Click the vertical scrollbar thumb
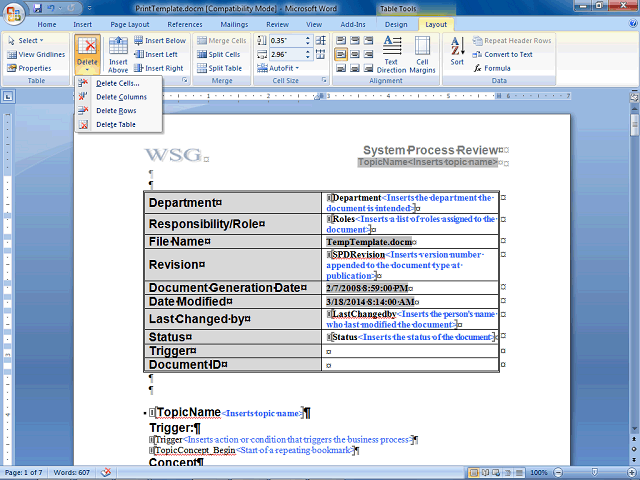640x480 pixels. [x=634, y=124]
